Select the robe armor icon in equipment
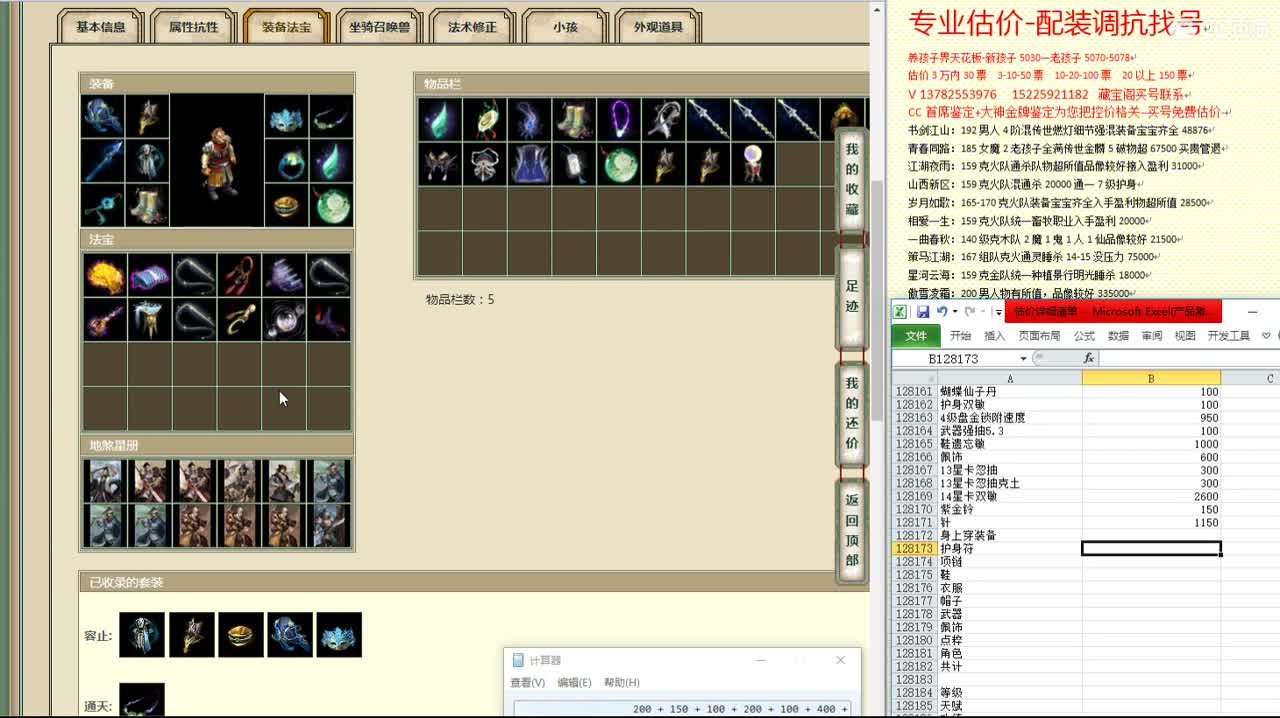1280x718 pixels. pyautogui.click(x=147, y=161)
